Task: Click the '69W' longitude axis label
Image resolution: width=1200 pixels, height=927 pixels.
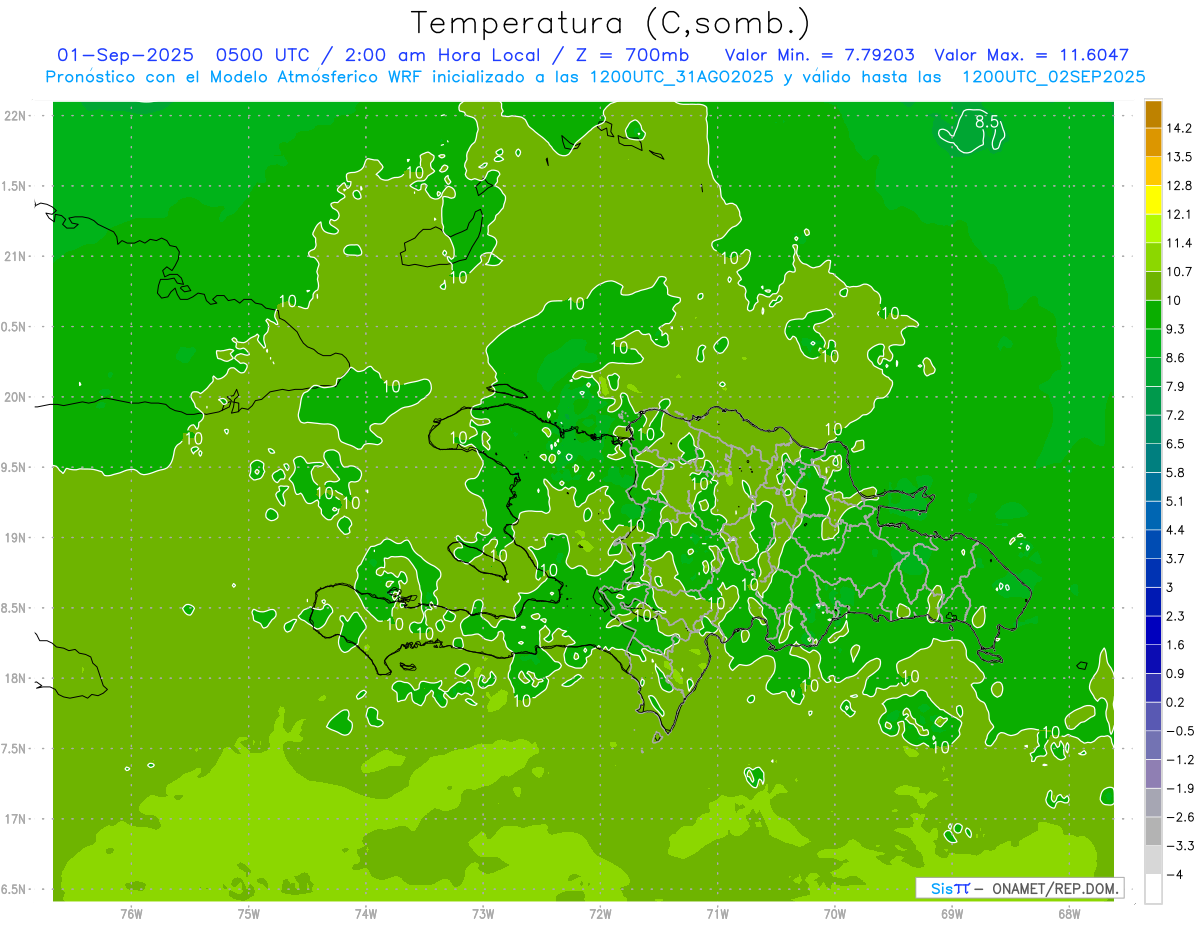Action: (x=952, y=914)
